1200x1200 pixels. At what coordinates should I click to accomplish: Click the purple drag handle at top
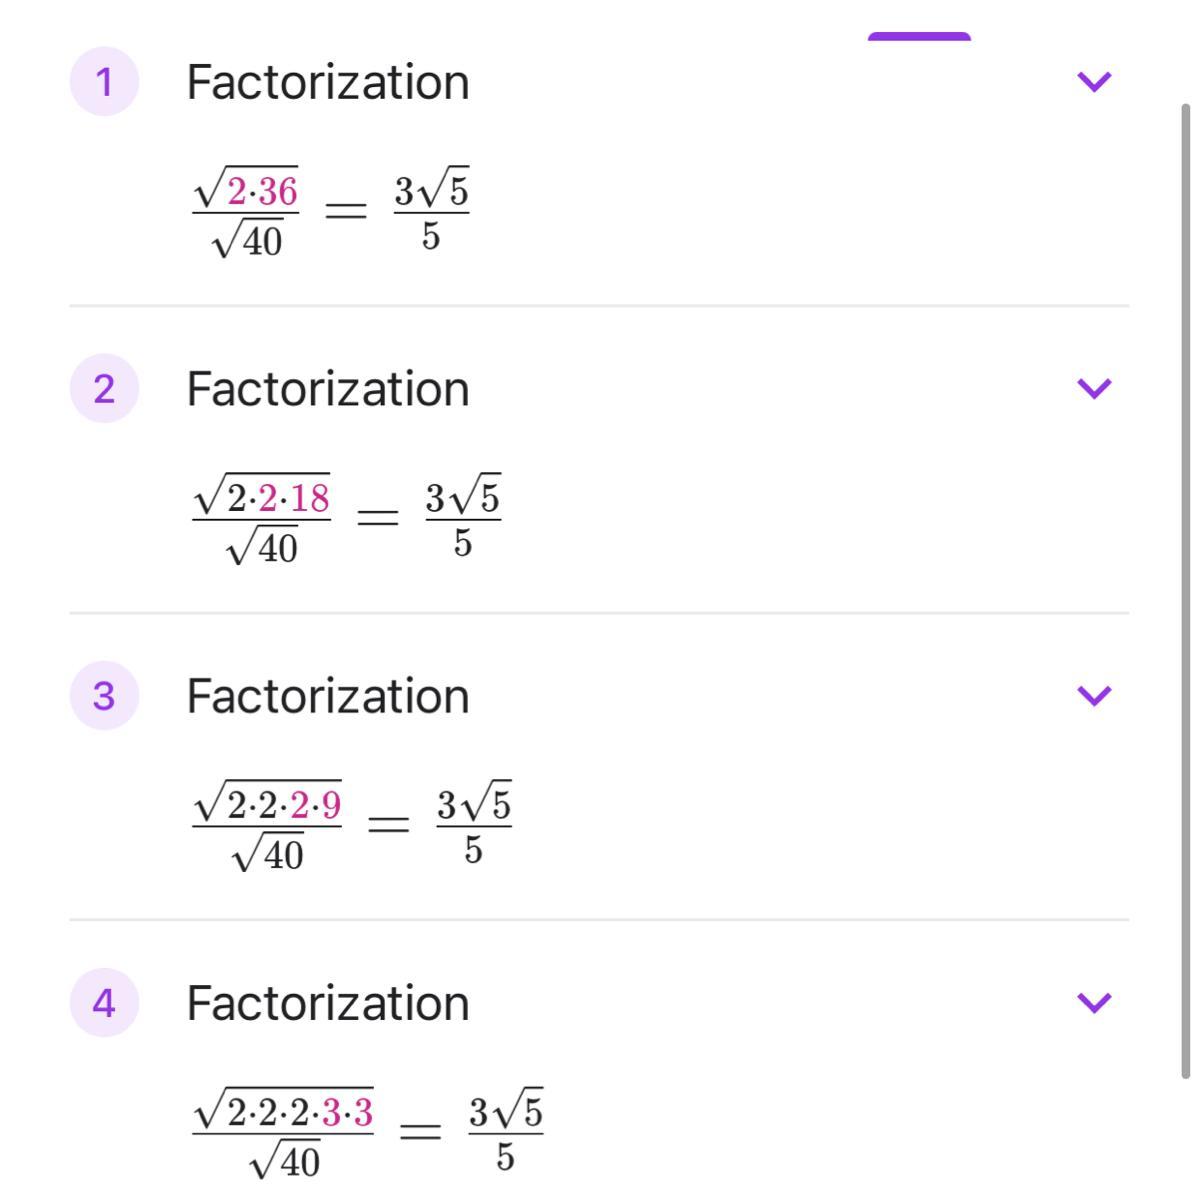pyautogui.click(x=919, y=37)
